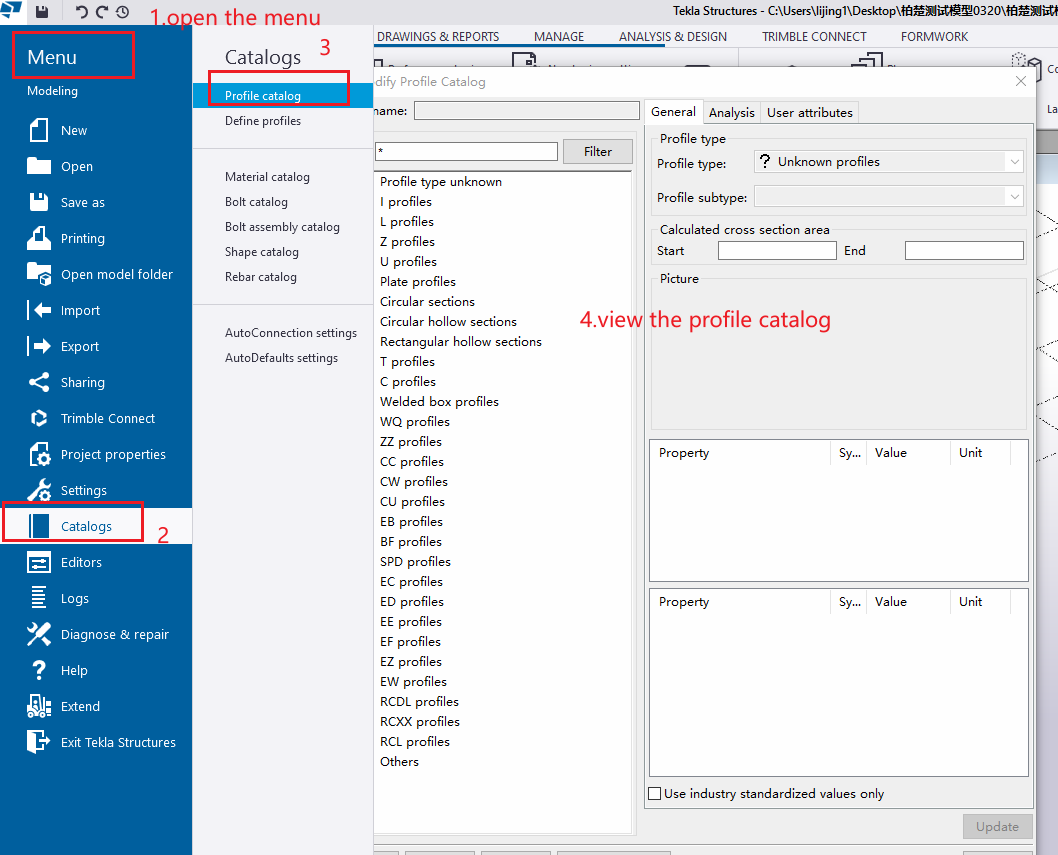Redo the action with the redo arrow
Image resolution: width=1058 pixels, height=855 pixels.
pos(102,11)
